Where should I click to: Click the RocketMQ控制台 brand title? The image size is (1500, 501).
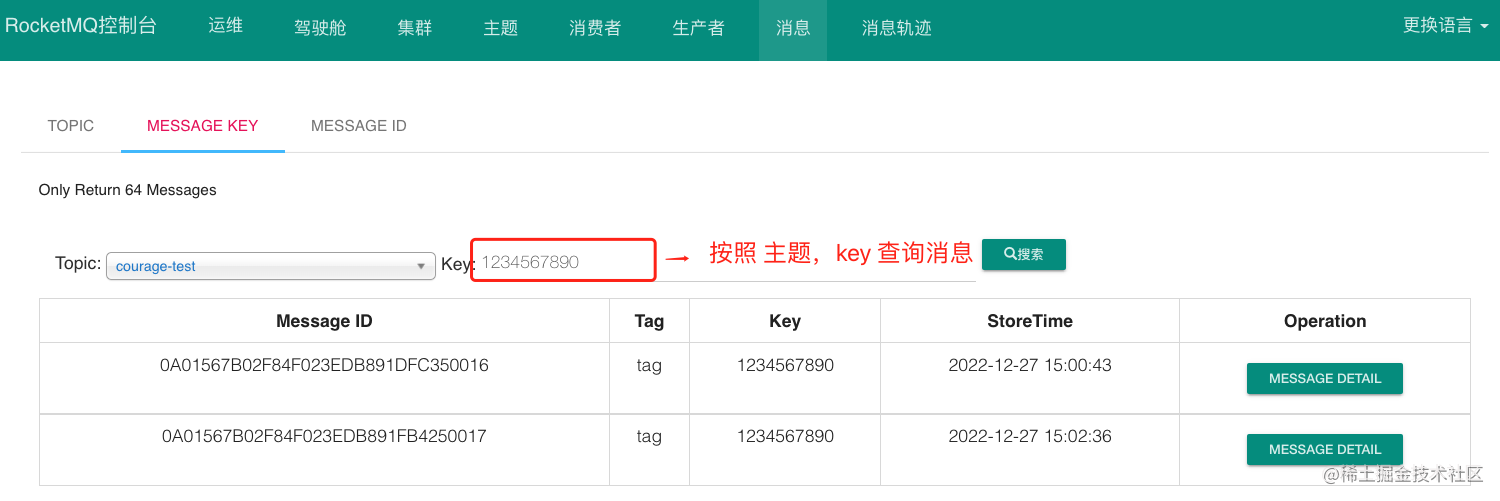[x=81, y=27]
